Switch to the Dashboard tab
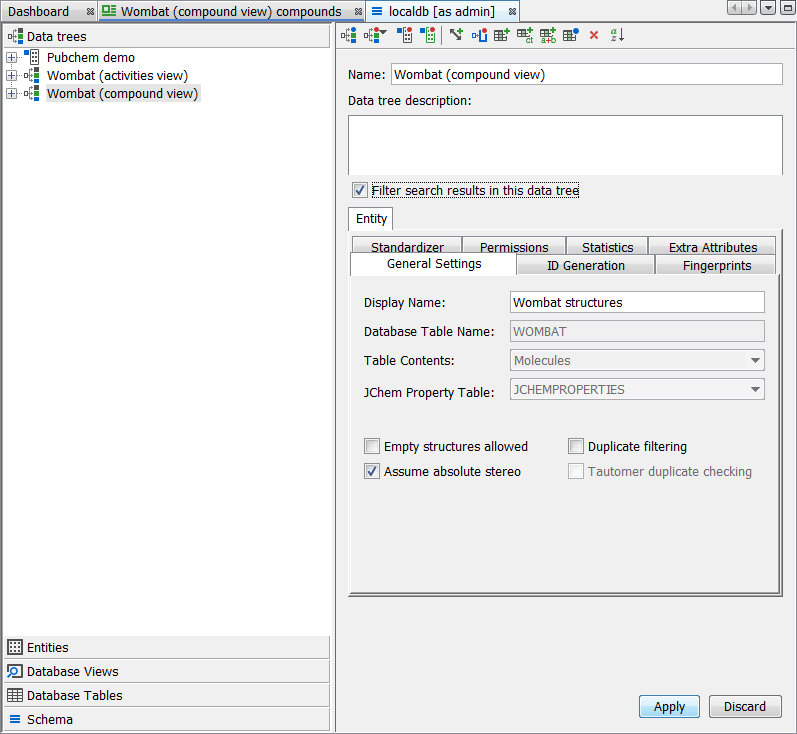 [39, 11]
